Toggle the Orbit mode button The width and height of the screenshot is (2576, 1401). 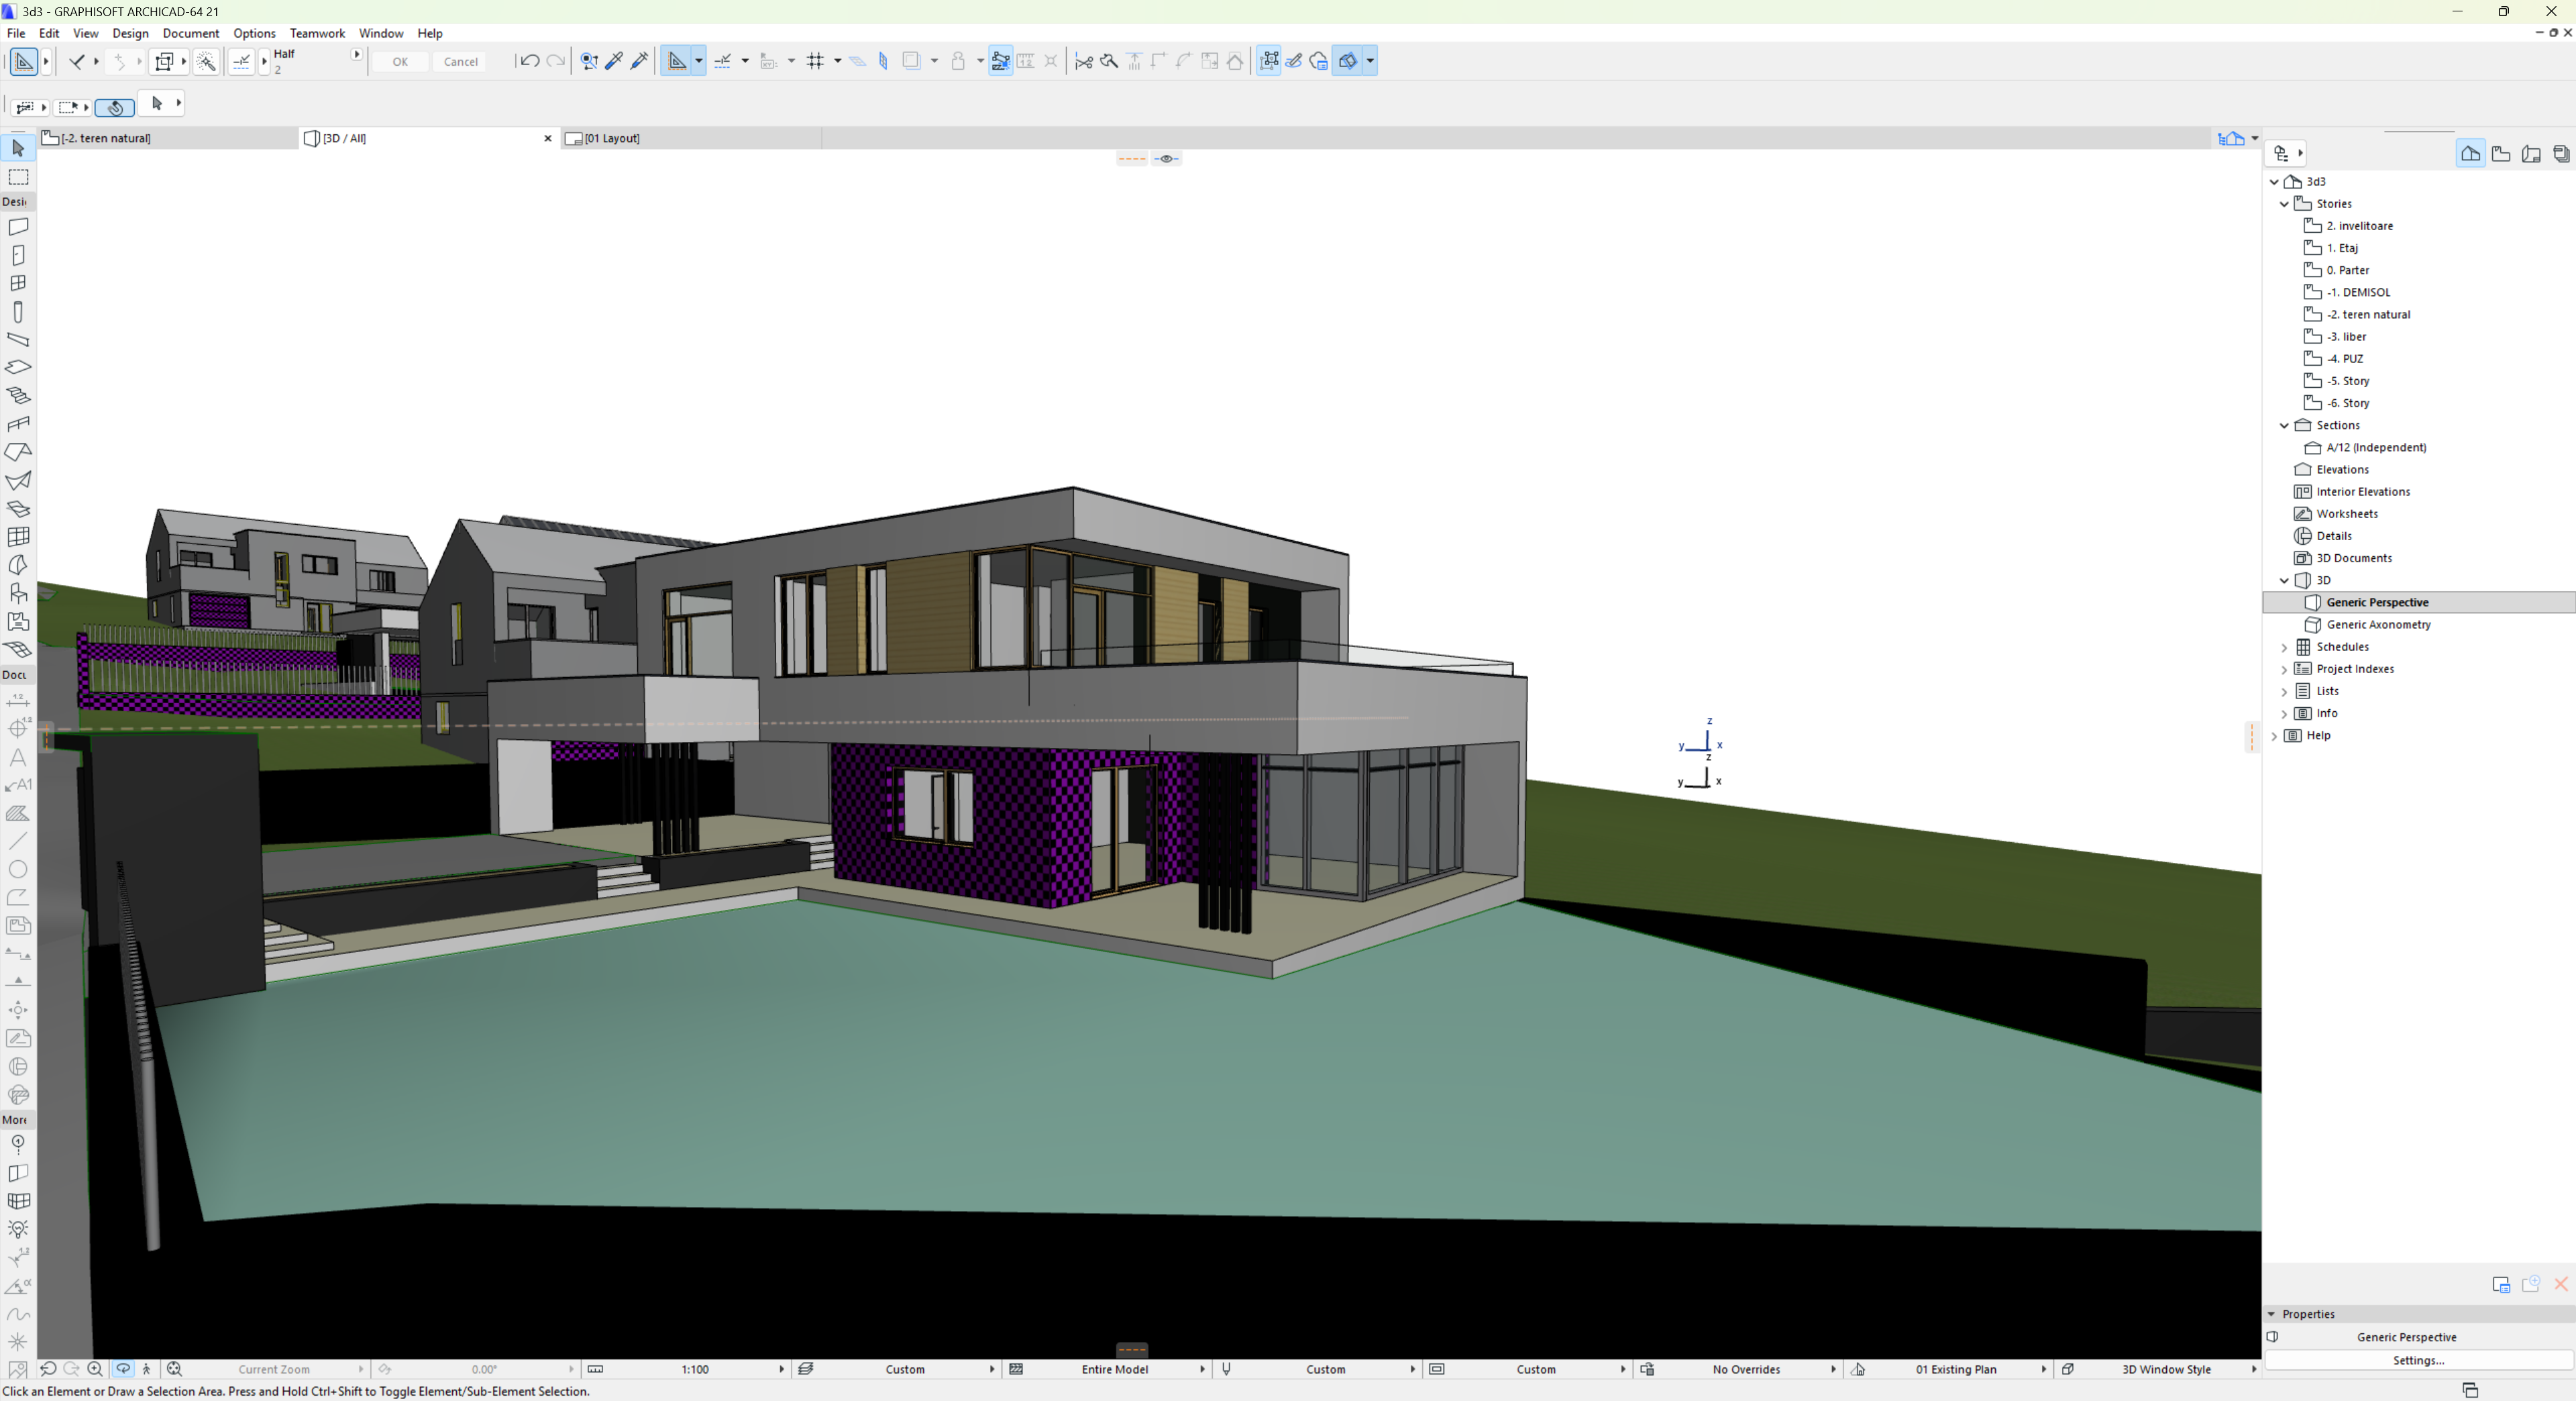tap(123, 1369)
